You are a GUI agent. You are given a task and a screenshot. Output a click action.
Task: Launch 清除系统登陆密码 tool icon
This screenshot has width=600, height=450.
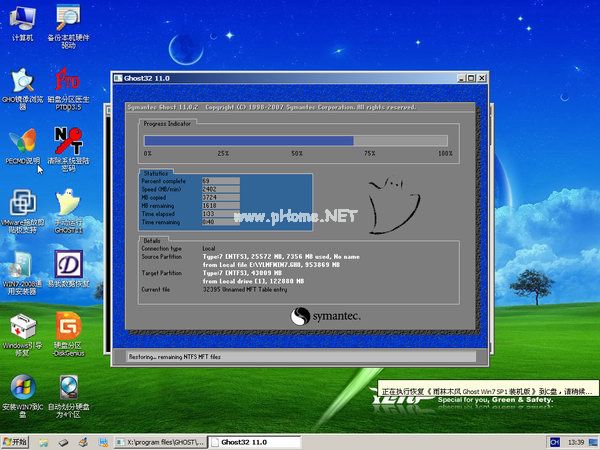pyautogui.click(x=68, y=139)
